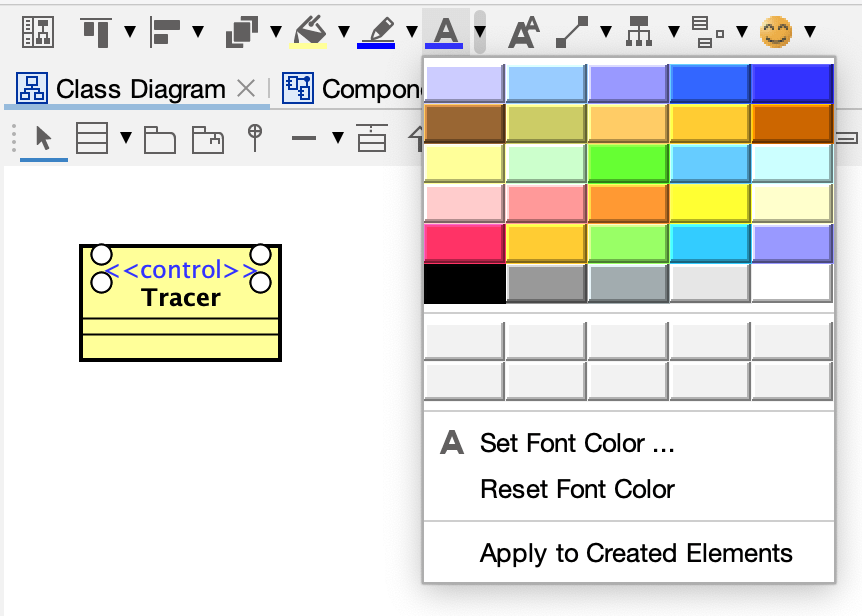Viewport: 862px width, 616px height.
Task: Select the Package tool
Action: click(159, 140)
